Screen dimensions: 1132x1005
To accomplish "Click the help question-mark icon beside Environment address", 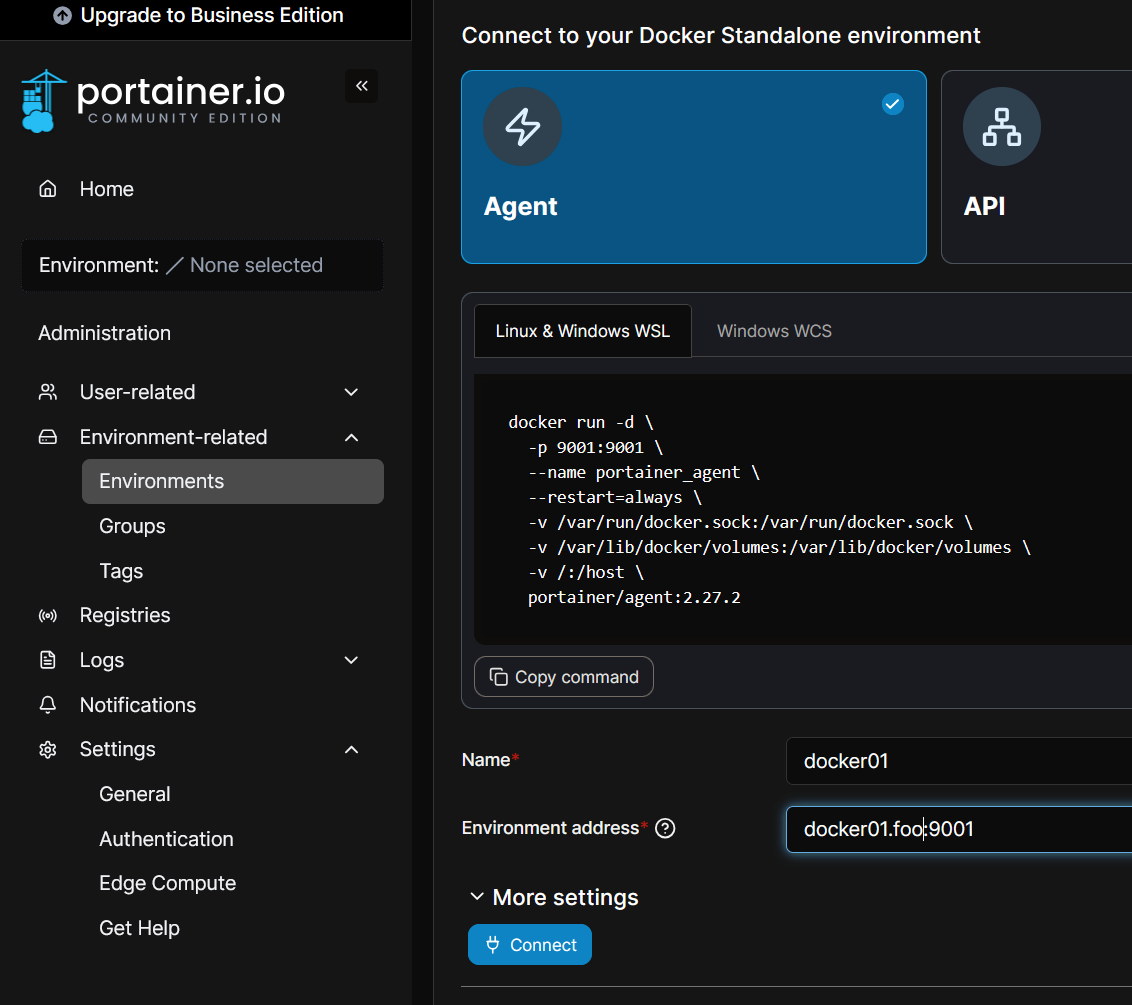I will pos(665,828).
